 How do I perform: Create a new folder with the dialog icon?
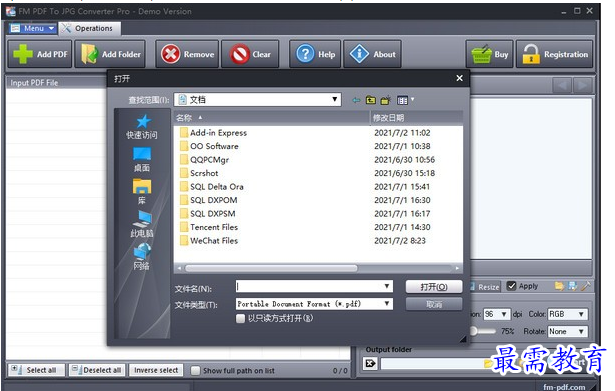click(x=386, y=100)
